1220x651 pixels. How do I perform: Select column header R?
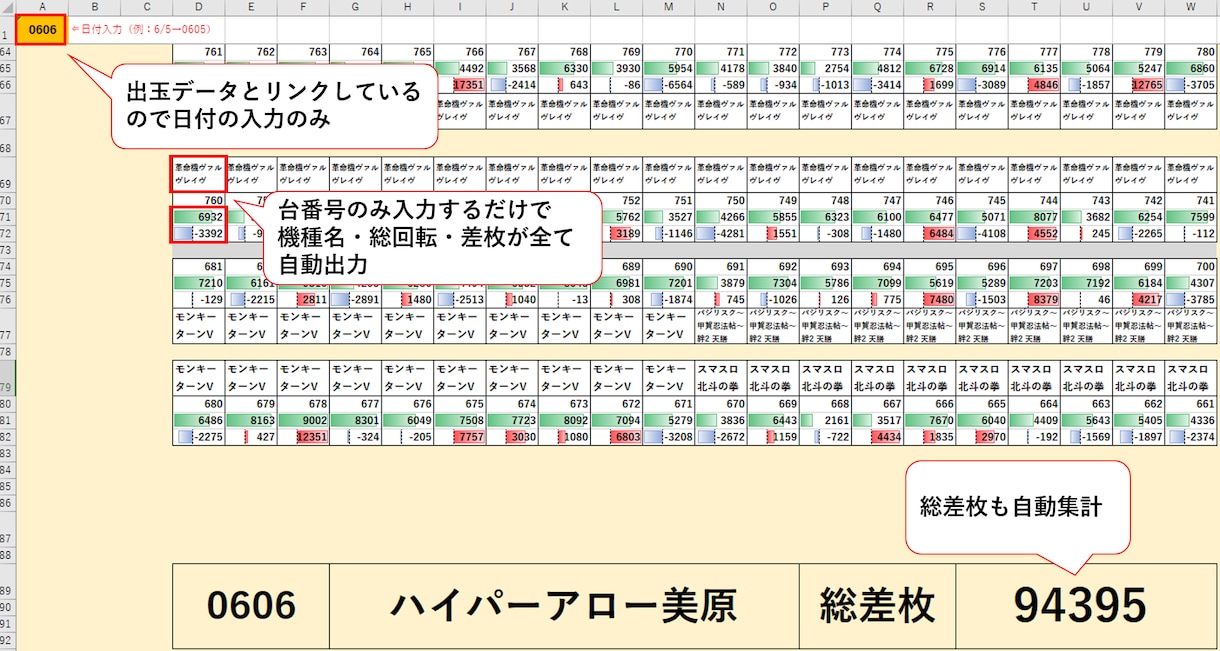tap(930, 7)
